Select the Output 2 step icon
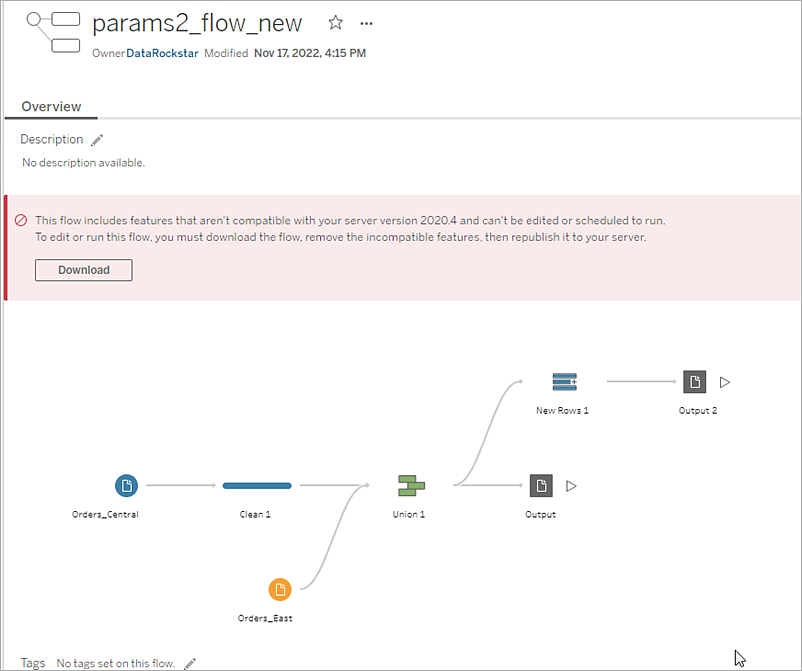802x671 pixels. [x=695, y=382]
